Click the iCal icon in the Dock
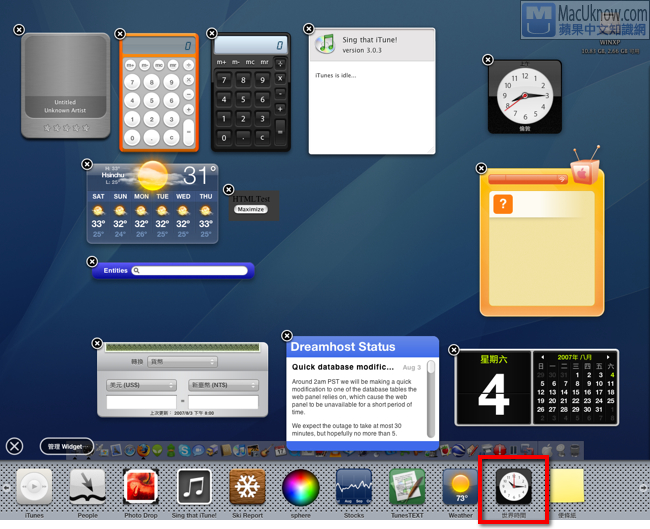 pos(280,450)
